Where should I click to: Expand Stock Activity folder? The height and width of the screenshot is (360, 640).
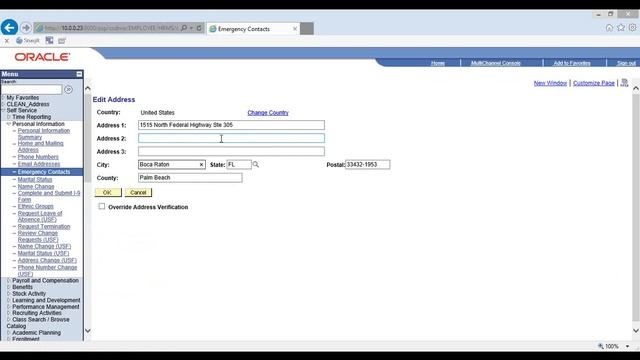coord(9,293)
